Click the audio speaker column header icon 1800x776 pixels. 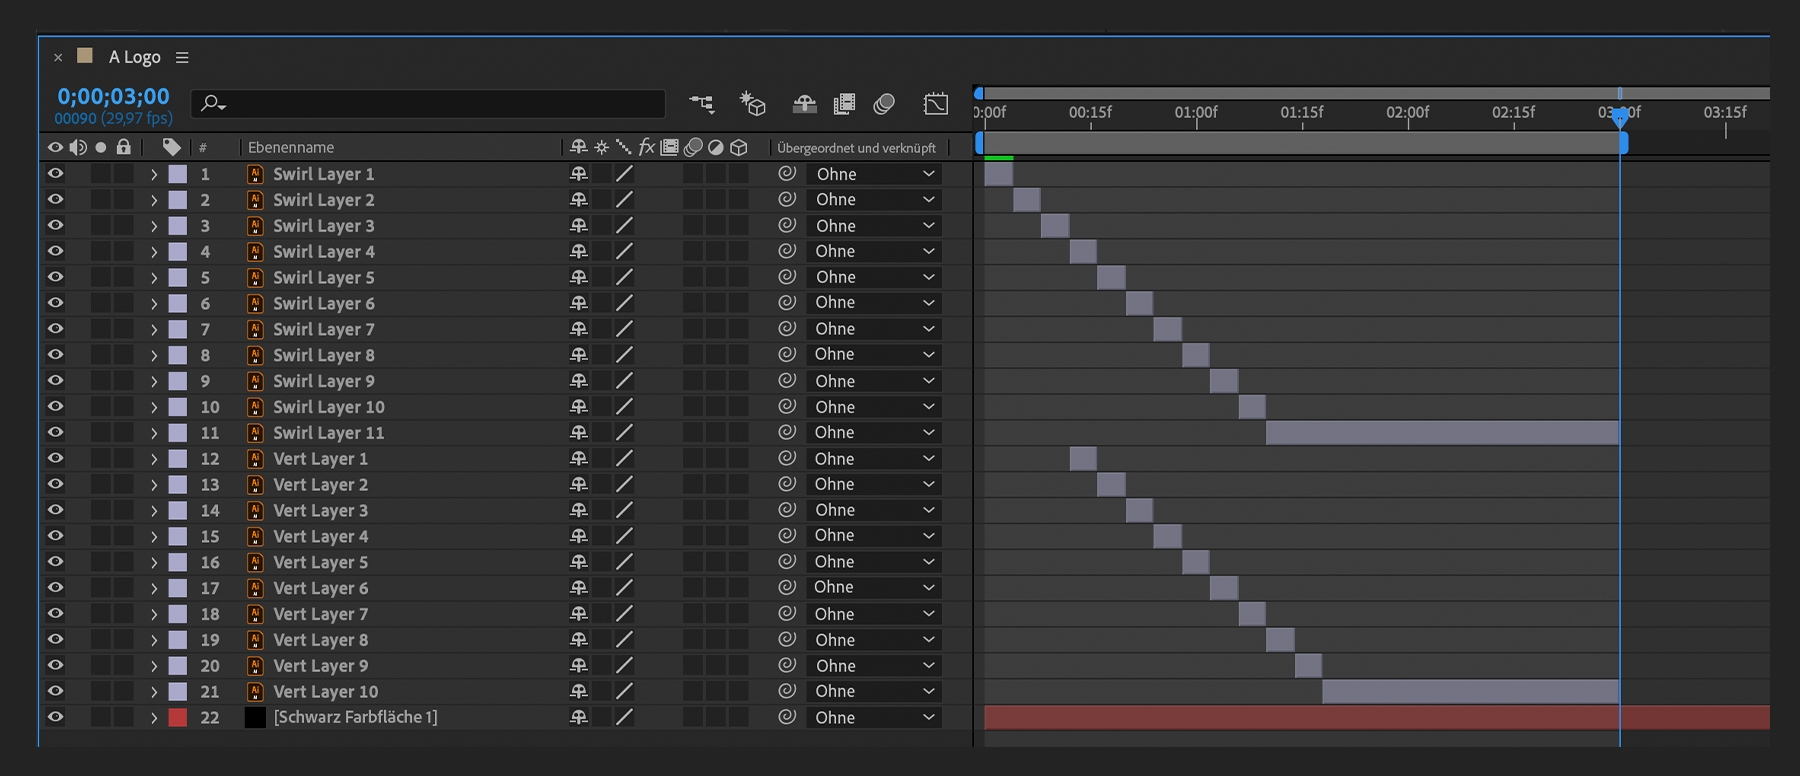click(x=78, y=147)
